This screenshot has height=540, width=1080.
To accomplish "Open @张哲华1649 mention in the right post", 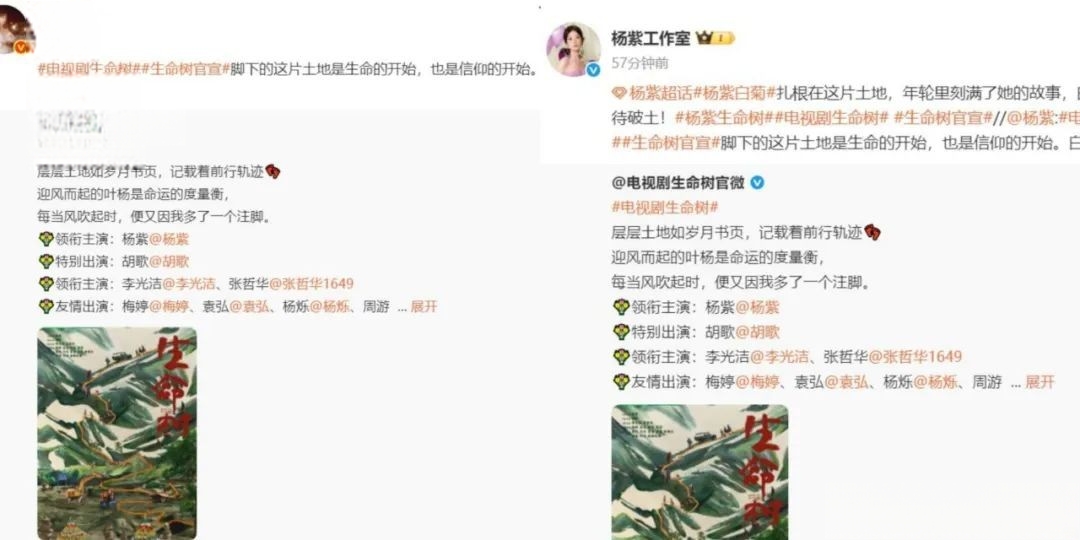I will 915,357.
